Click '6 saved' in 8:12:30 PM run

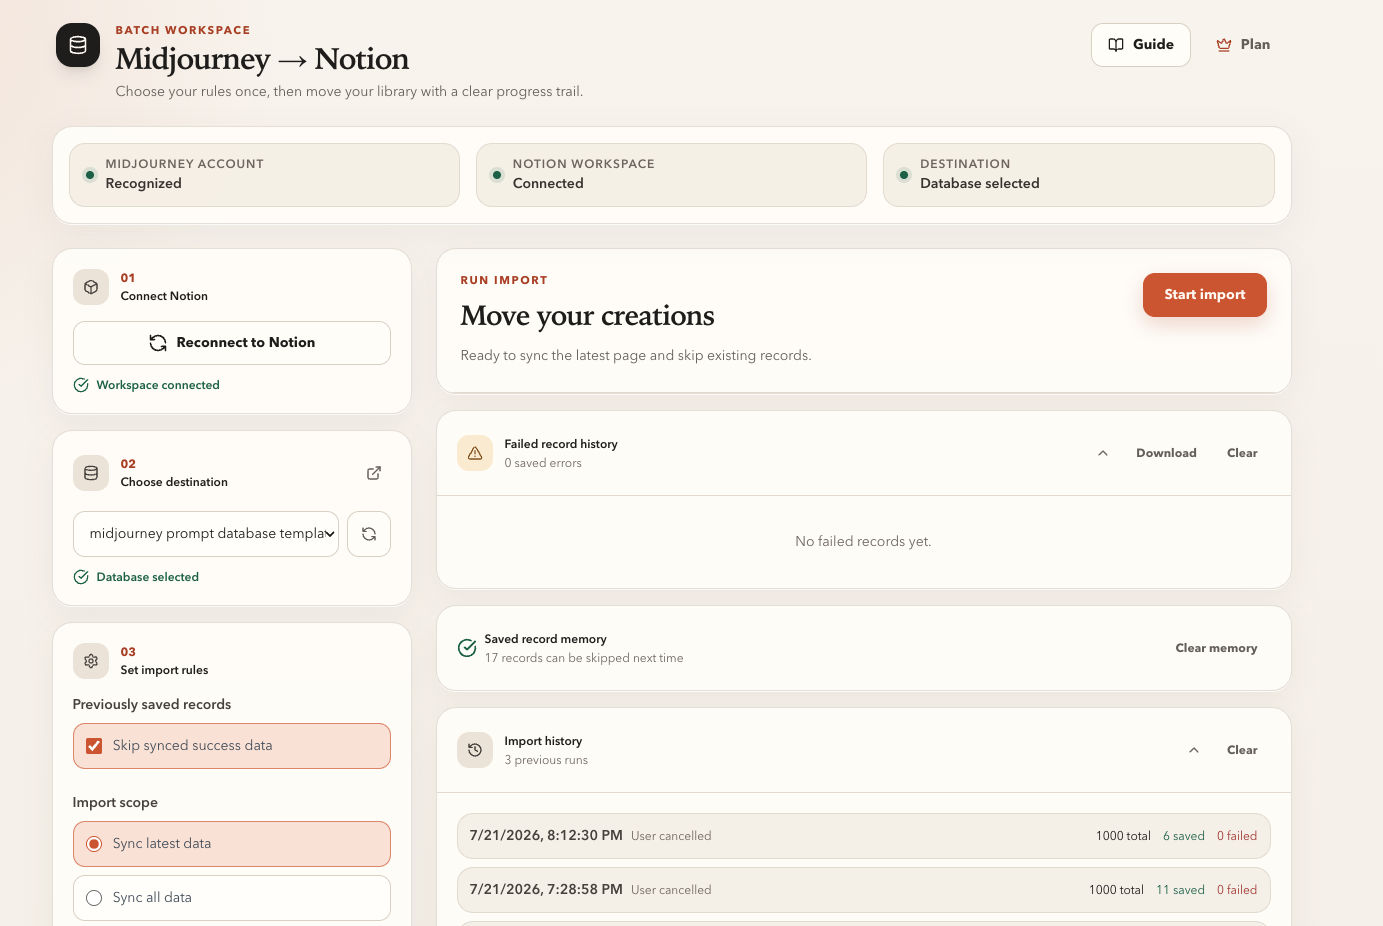1184,836
